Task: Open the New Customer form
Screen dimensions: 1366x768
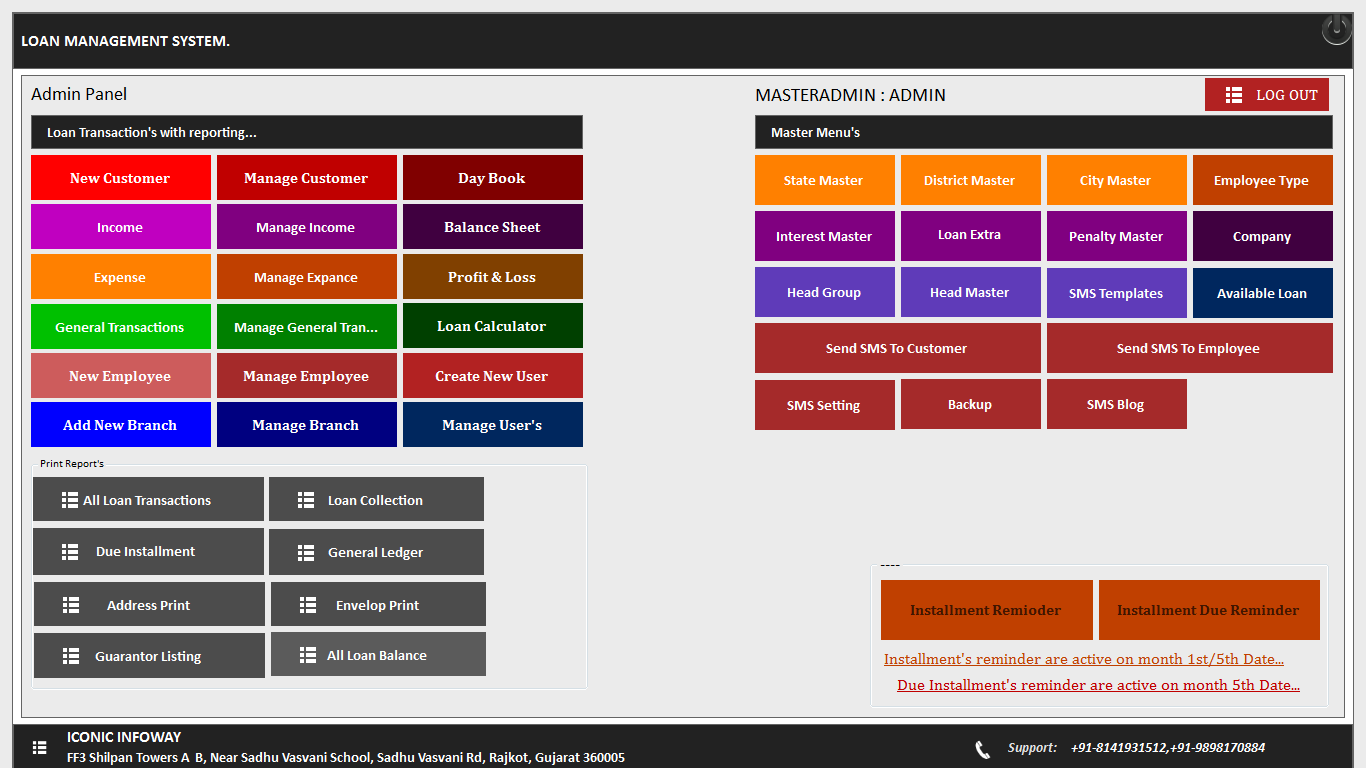Action: 120,178
